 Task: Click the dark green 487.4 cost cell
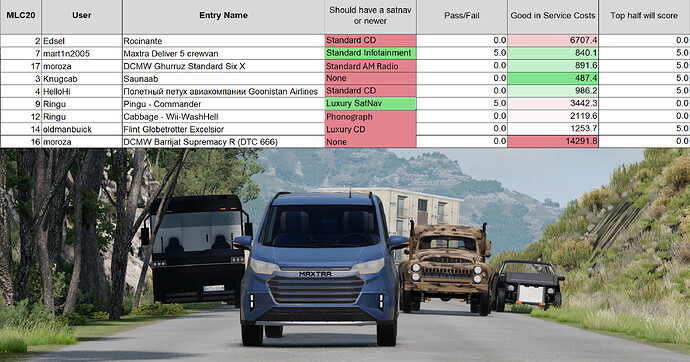point(553,78)
